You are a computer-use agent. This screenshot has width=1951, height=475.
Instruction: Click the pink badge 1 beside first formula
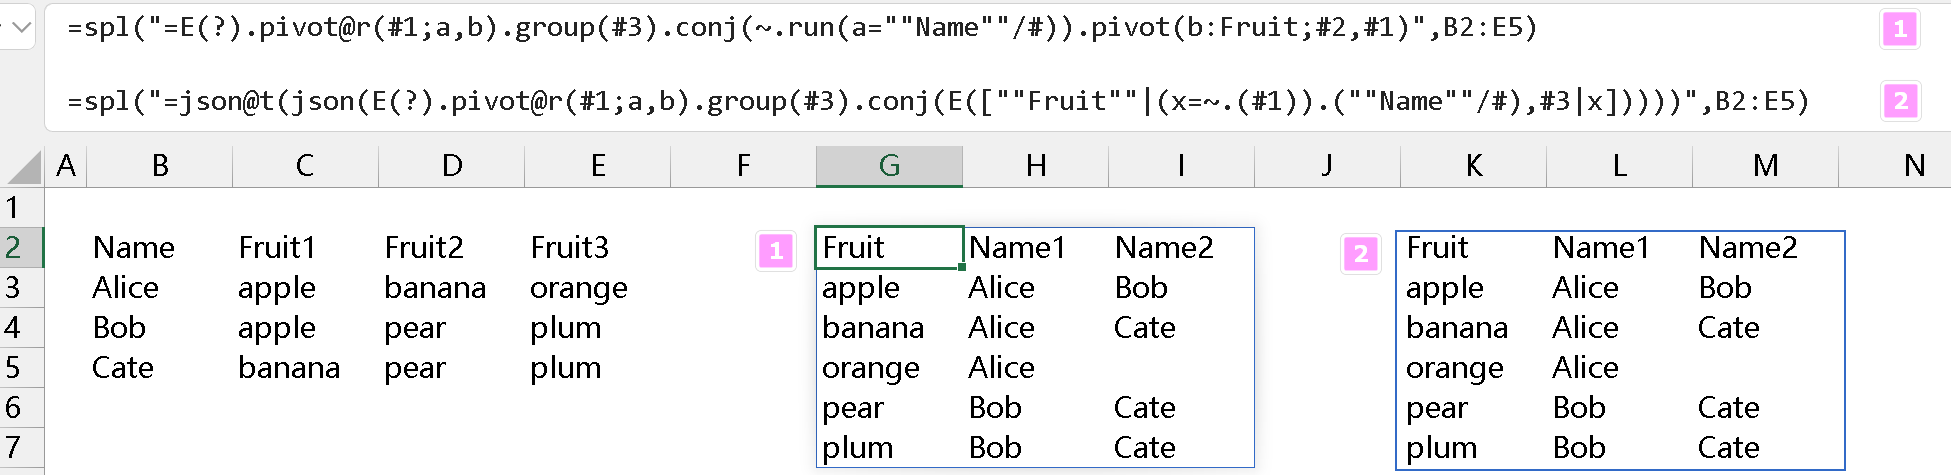pyautogui.click(x=1900, y=29)
